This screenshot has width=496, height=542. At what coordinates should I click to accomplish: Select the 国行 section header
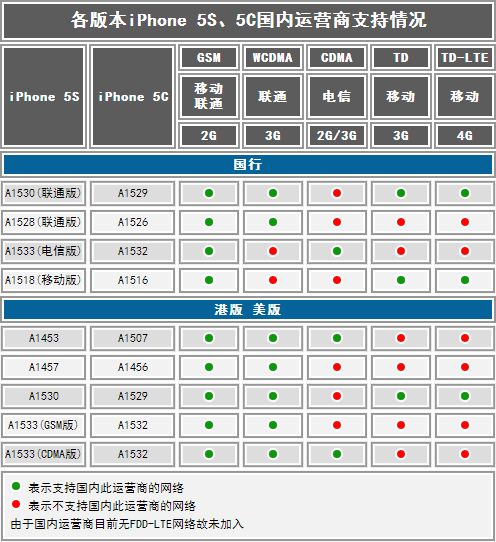point(248,165)
